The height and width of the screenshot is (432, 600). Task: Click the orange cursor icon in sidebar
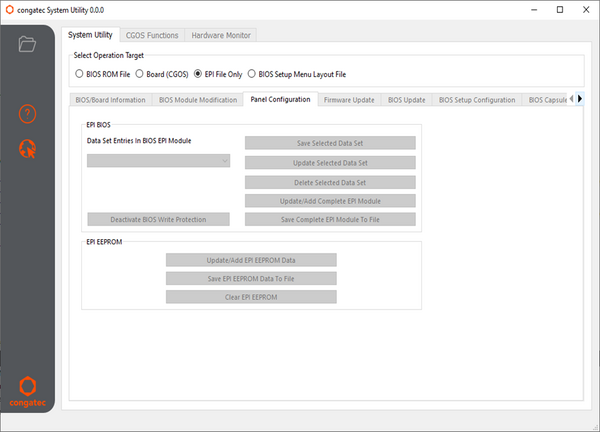[x=27, y=149]
